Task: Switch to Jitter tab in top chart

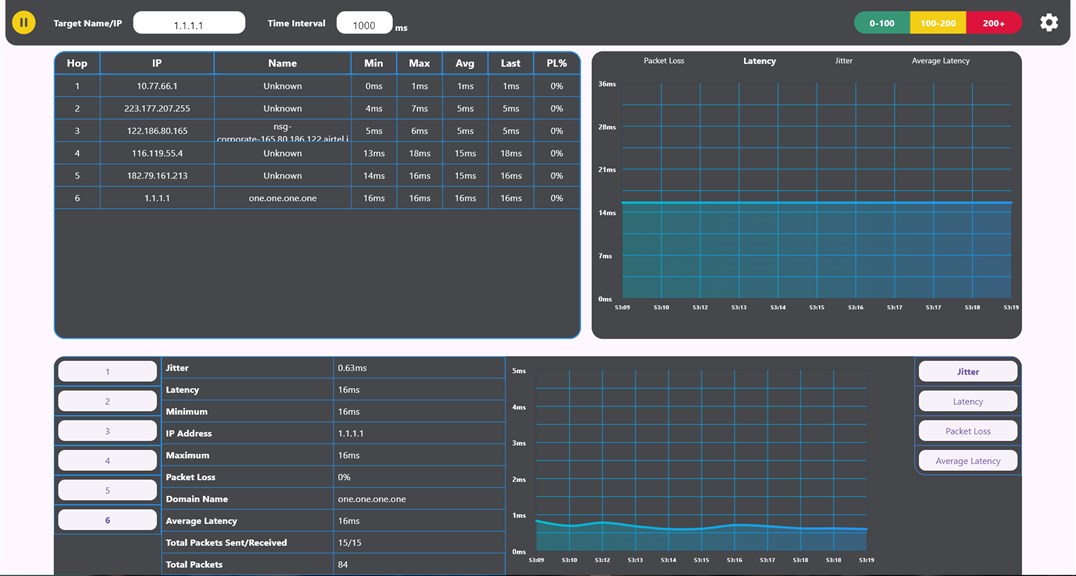Action: [844, 61]
